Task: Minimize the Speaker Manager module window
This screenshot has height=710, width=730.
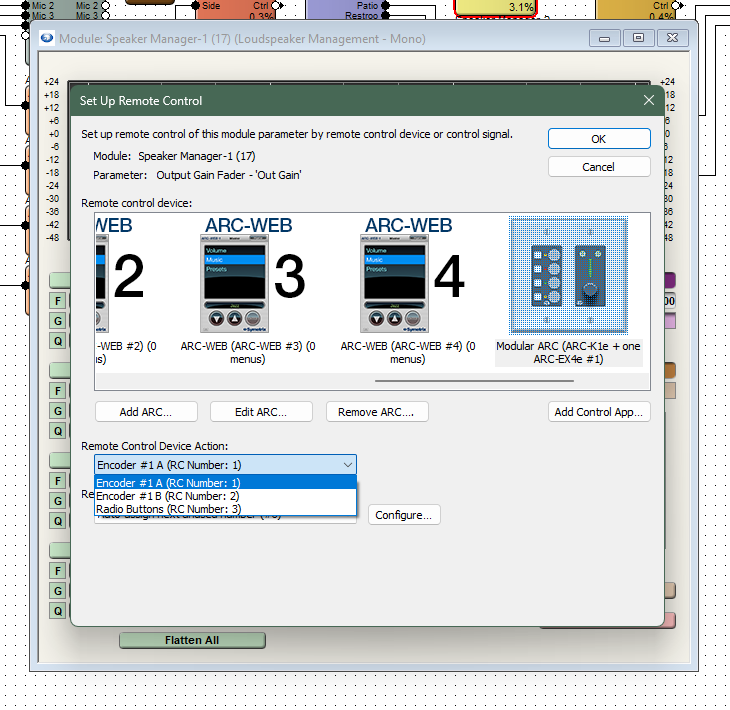Action: click(605, 38)
